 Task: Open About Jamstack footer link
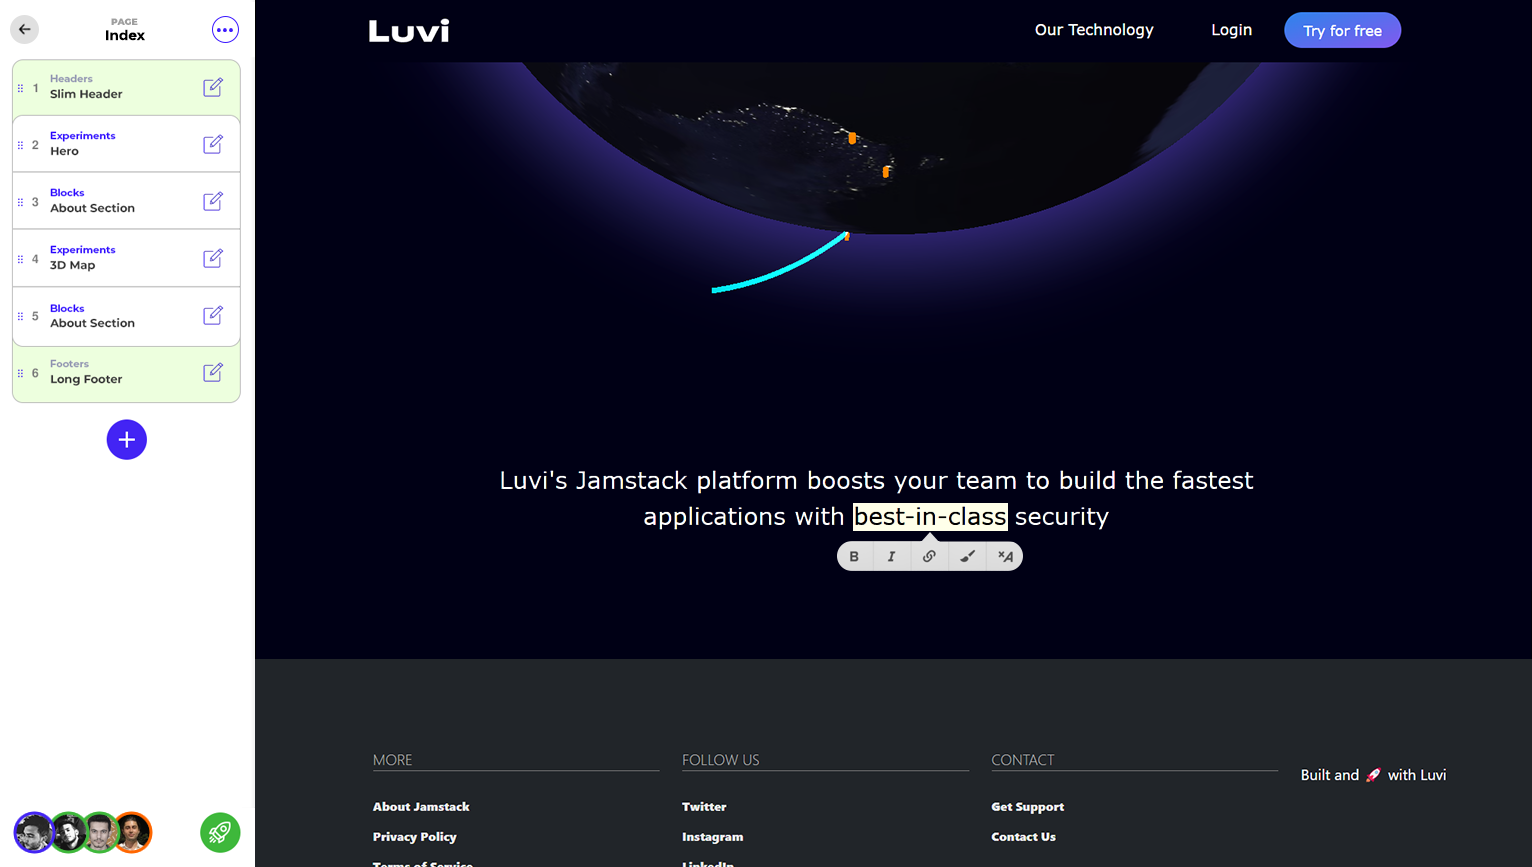coord(421,807)
